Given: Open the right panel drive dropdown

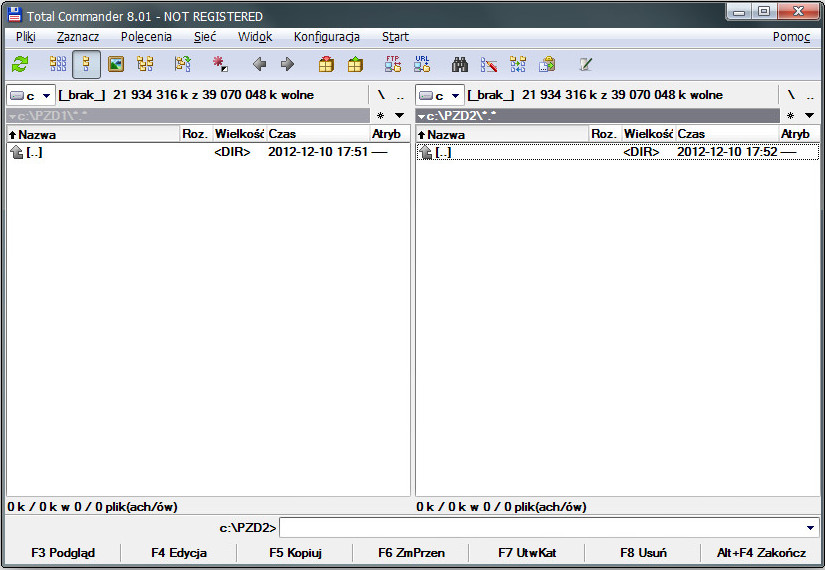Looking at the screenshot, I should coord(439,95).
